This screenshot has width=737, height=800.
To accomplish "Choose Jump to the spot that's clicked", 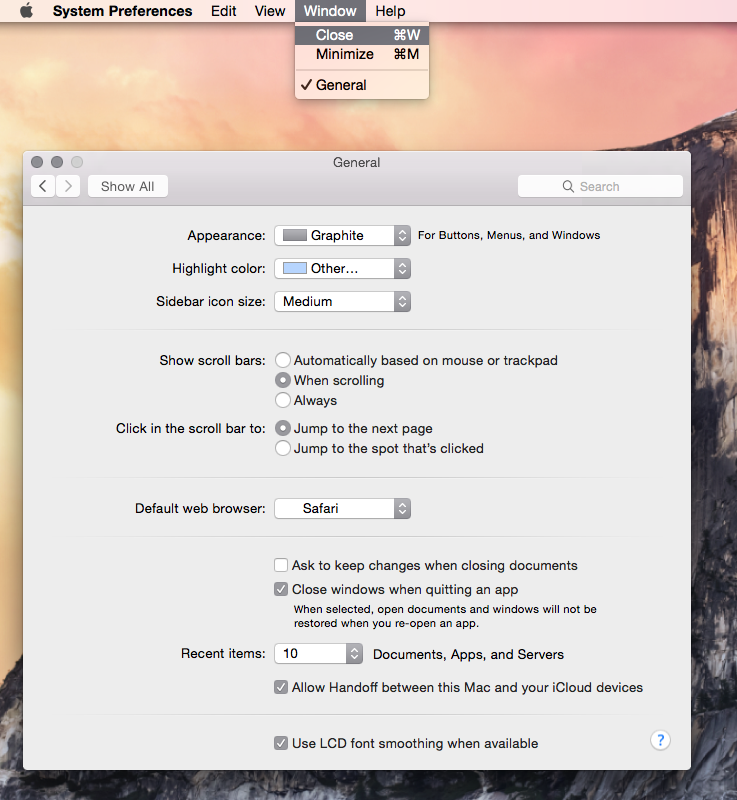I will pos(283,448).
